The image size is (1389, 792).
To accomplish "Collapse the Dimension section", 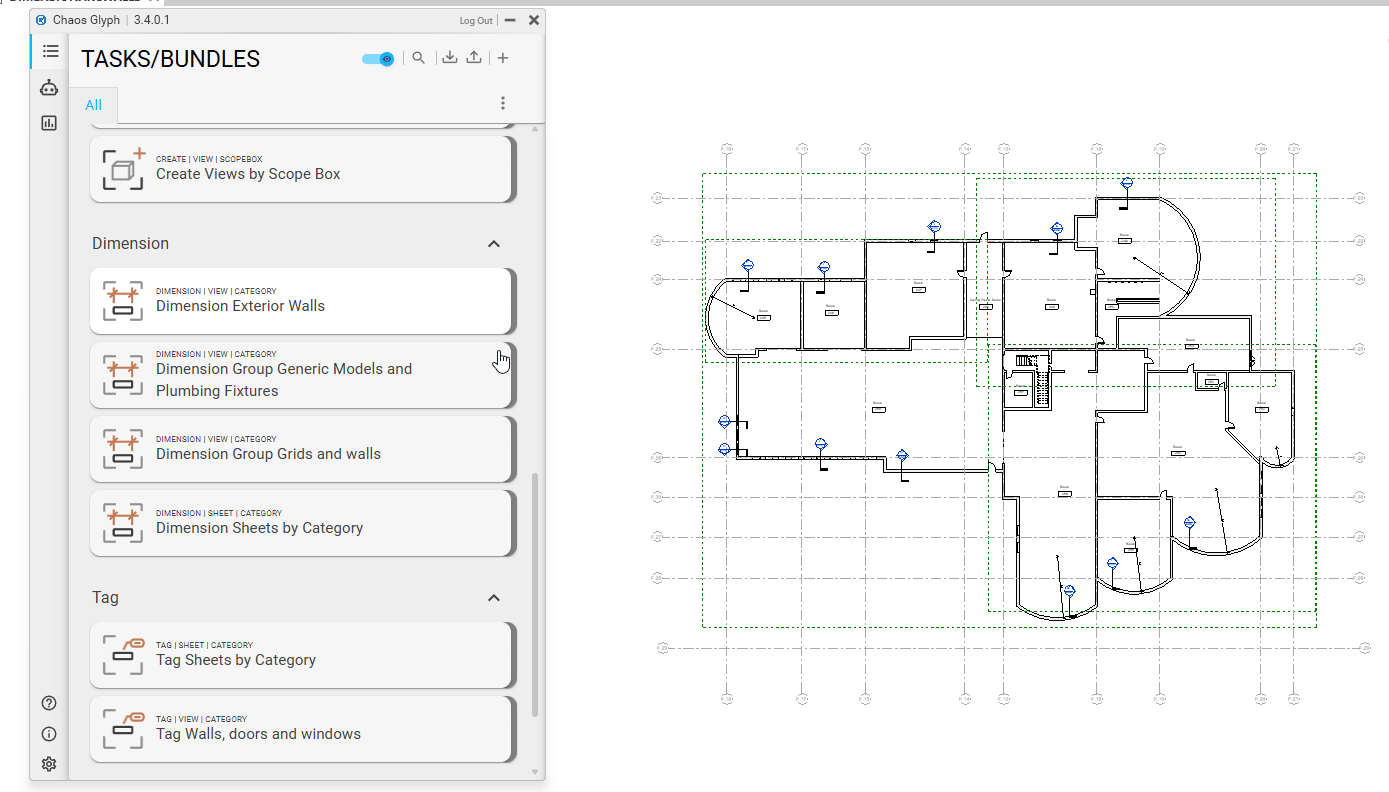I will tap(493, 243).
